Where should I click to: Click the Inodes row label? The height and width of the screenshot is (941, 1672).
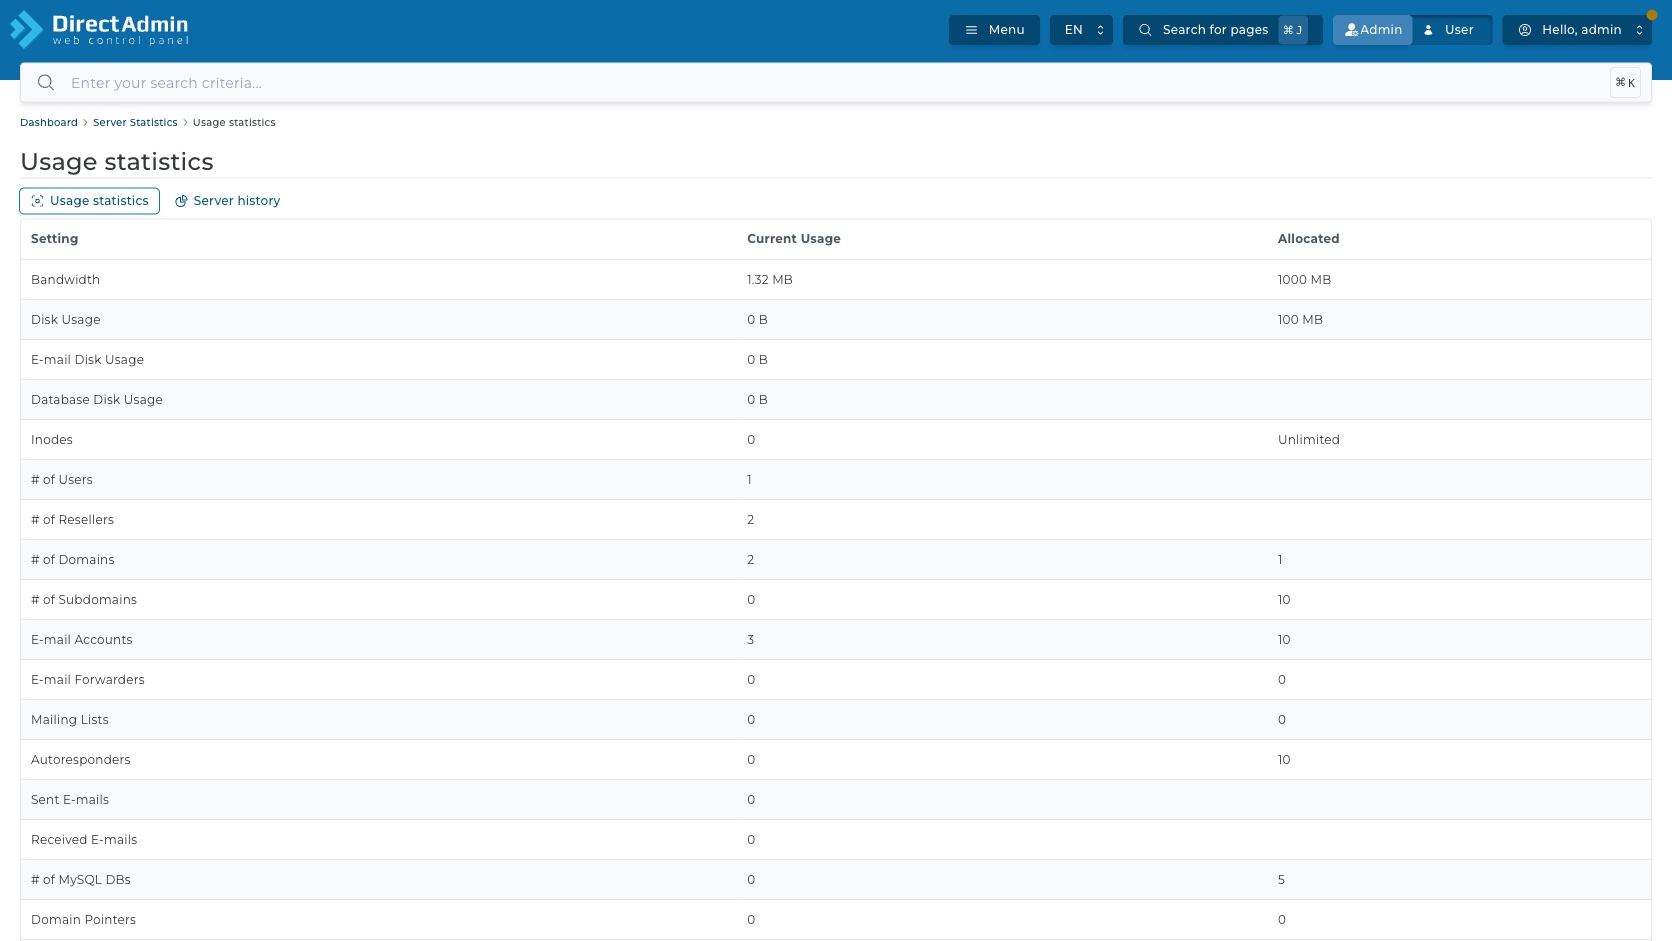(x=52, y=440)
